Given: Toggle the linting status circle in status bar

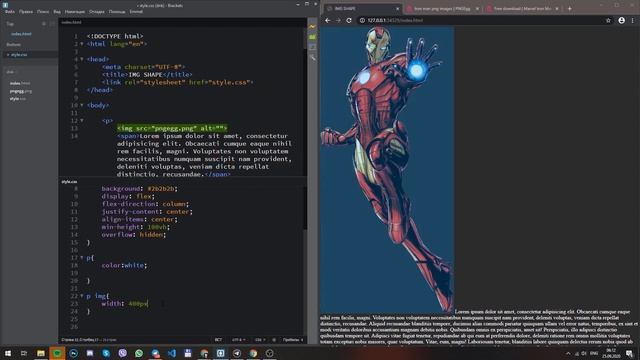Looking at the screenshot, I should 274,340.
